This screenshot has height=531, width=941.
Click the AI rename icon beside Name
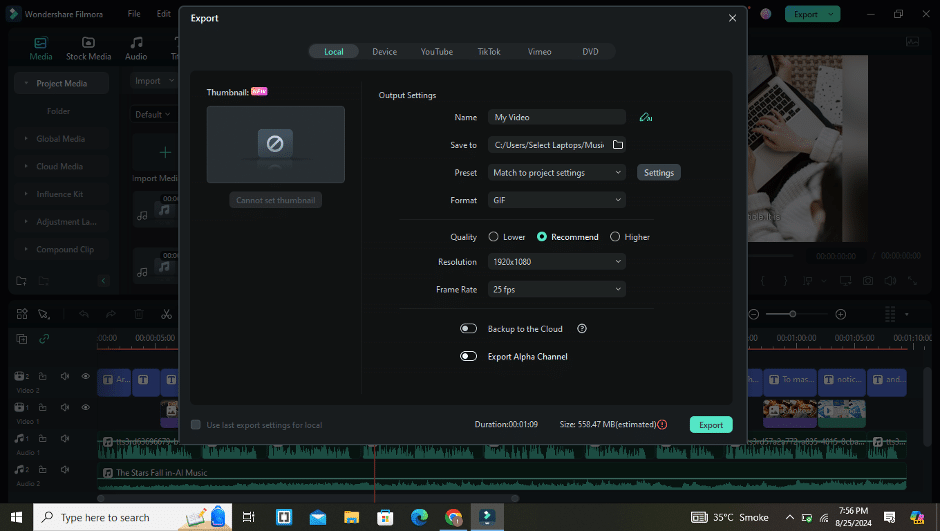coord(646,118)
